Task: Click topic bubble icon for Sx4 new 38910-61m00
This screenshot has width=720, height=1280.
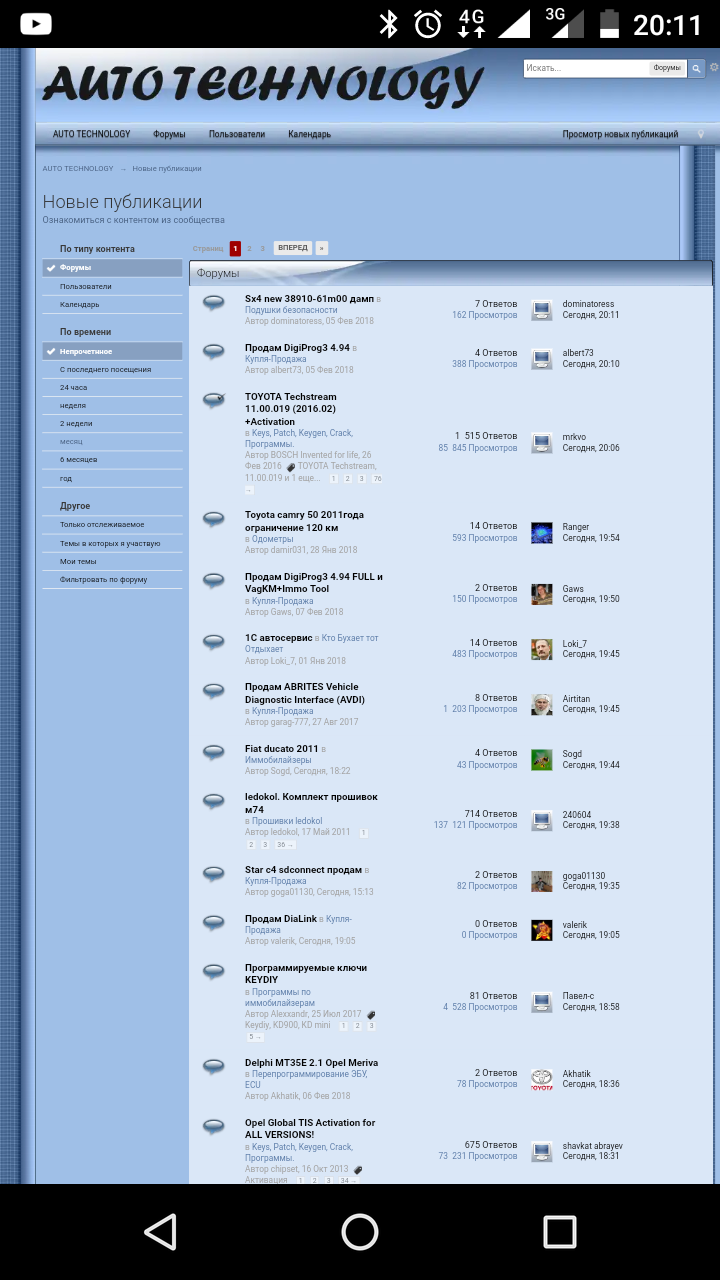Action: pos(213,303)
